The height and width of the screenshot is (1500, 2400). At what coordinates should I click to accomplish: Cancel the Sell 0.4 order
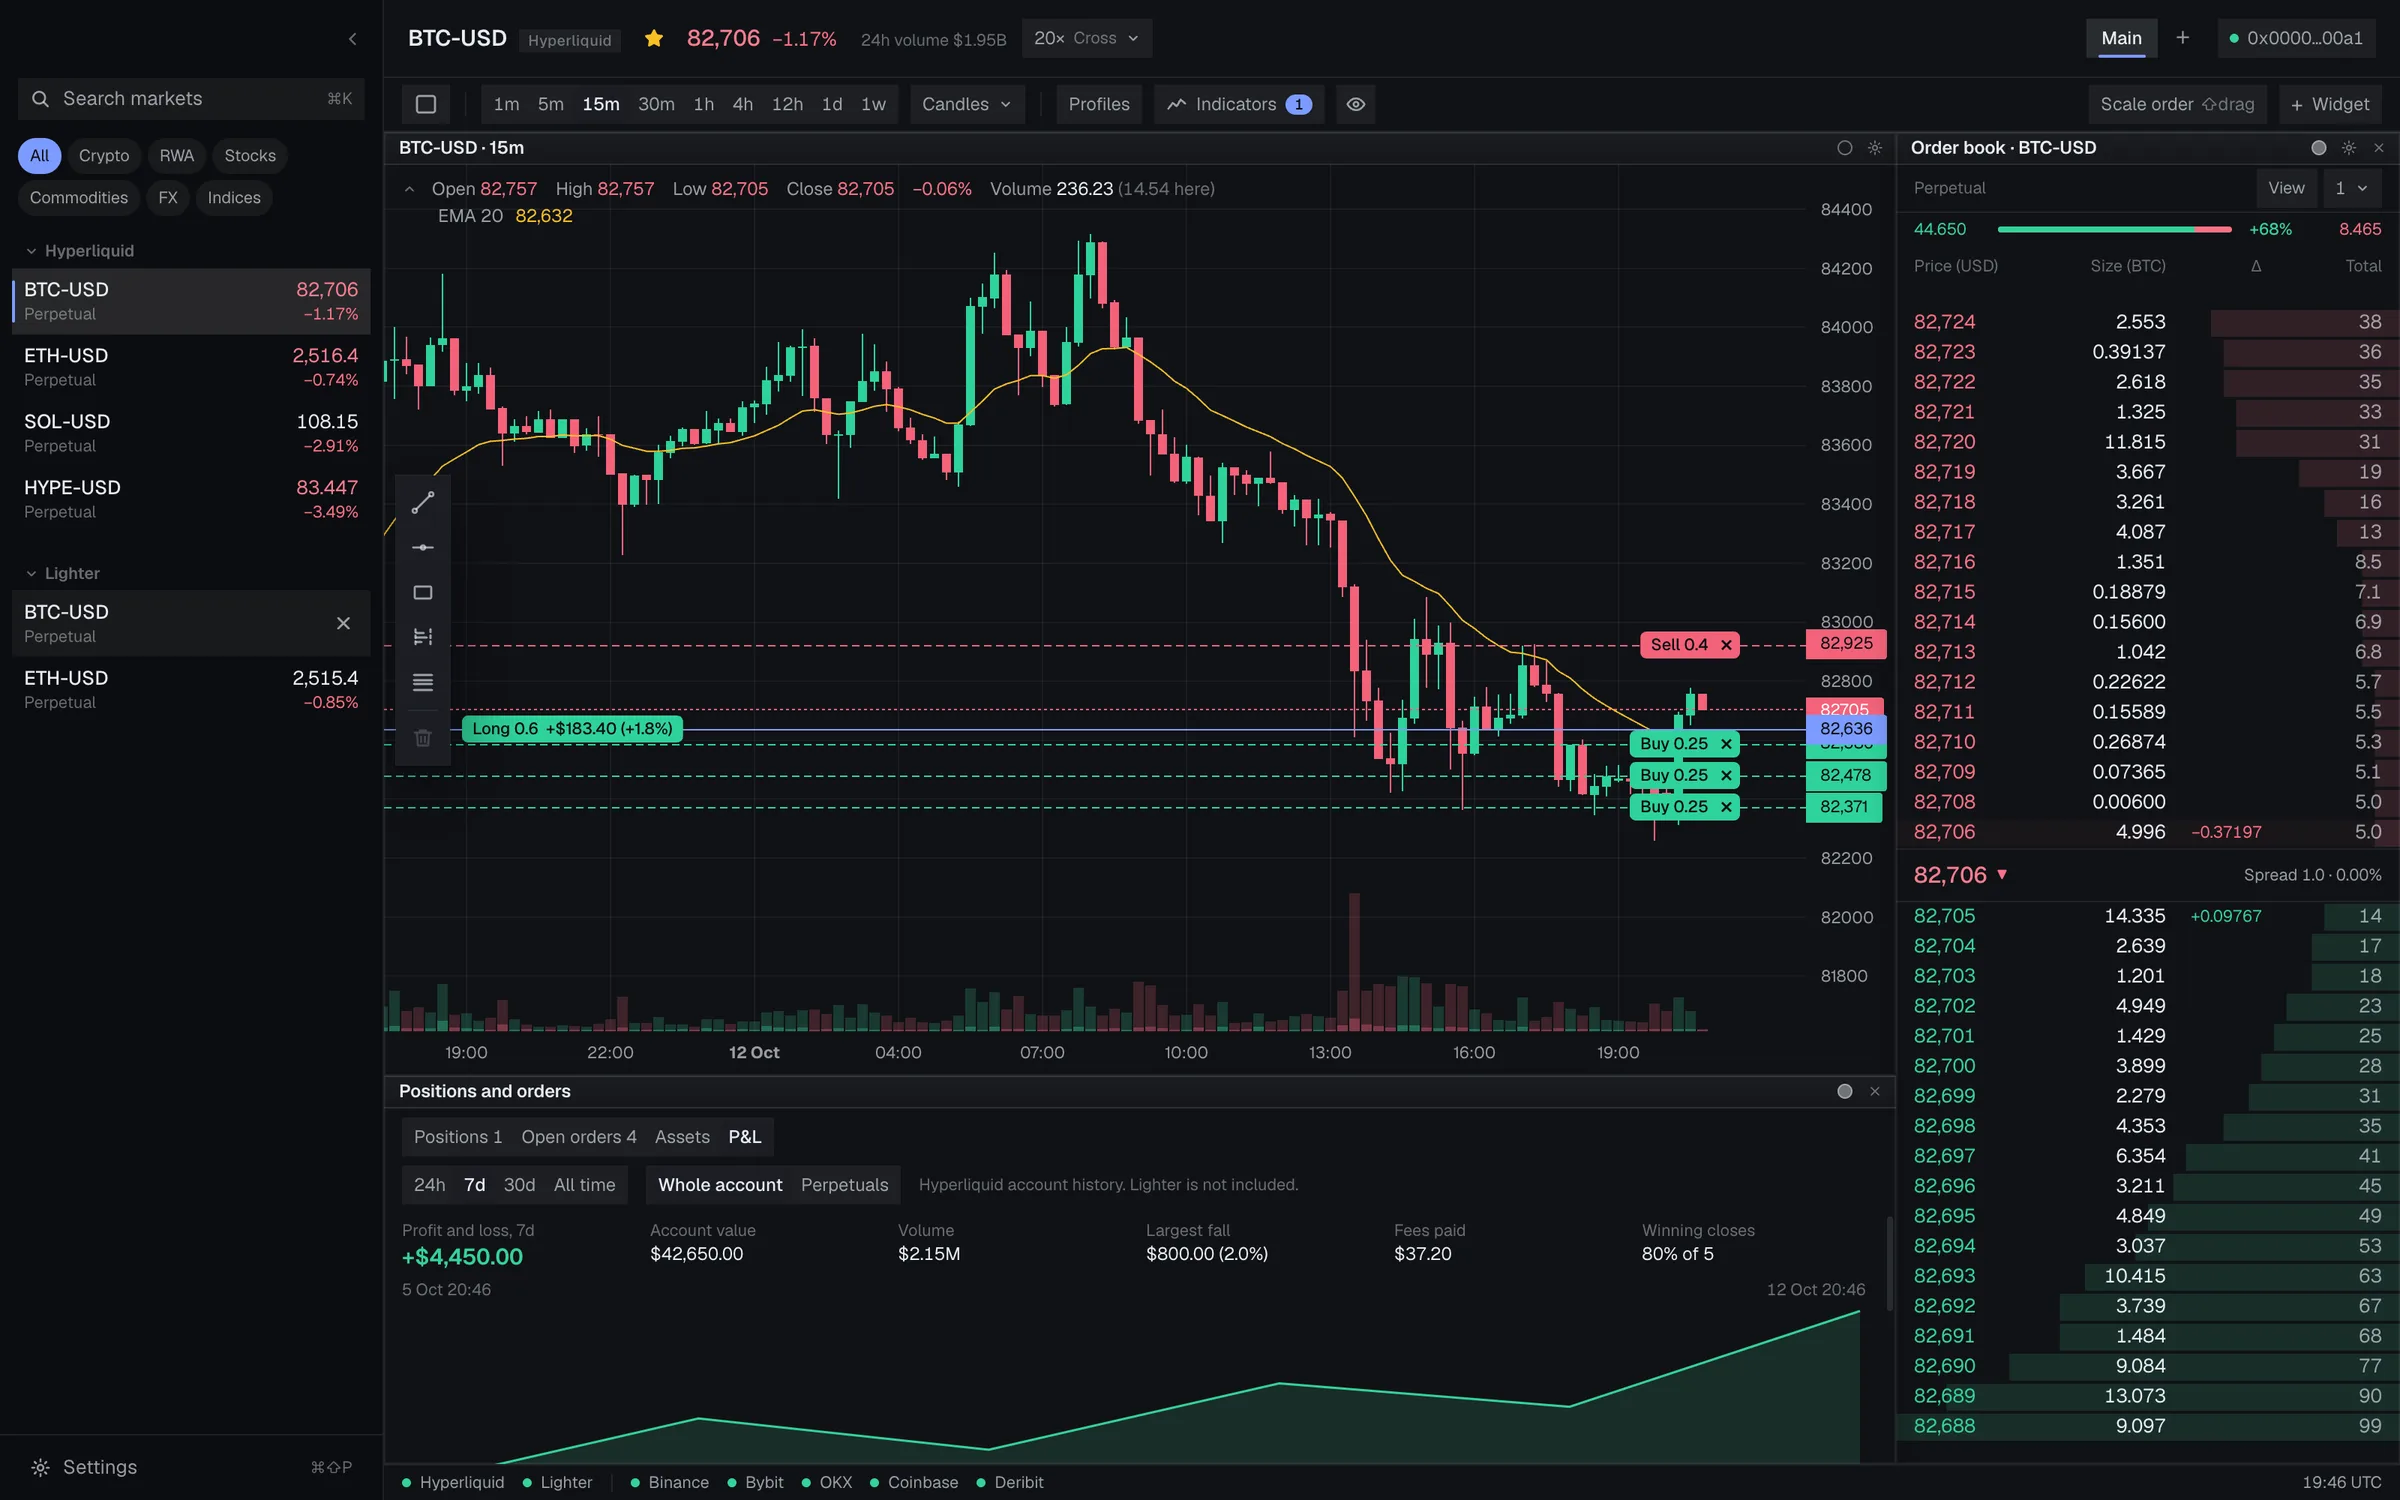click(x=1726, y=645)
